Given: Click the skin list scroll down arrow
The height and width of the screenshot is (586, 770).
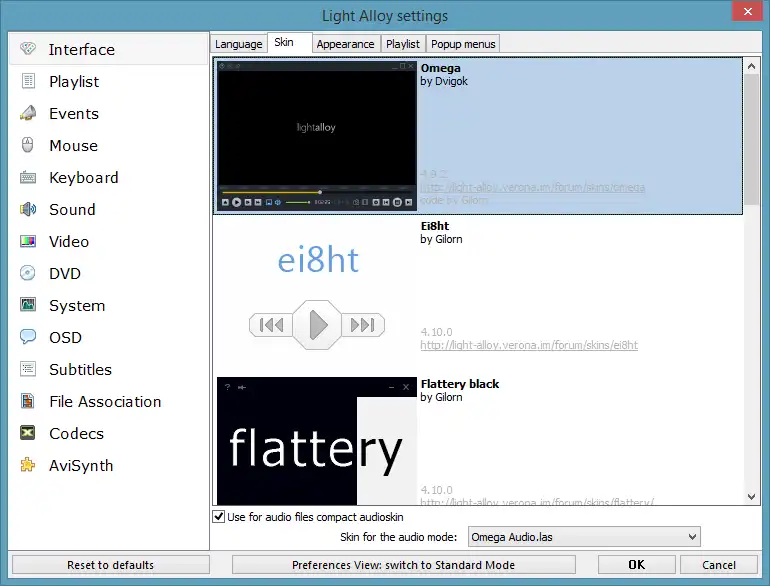Looking at the screenshot, I should [x=751, y=497].
